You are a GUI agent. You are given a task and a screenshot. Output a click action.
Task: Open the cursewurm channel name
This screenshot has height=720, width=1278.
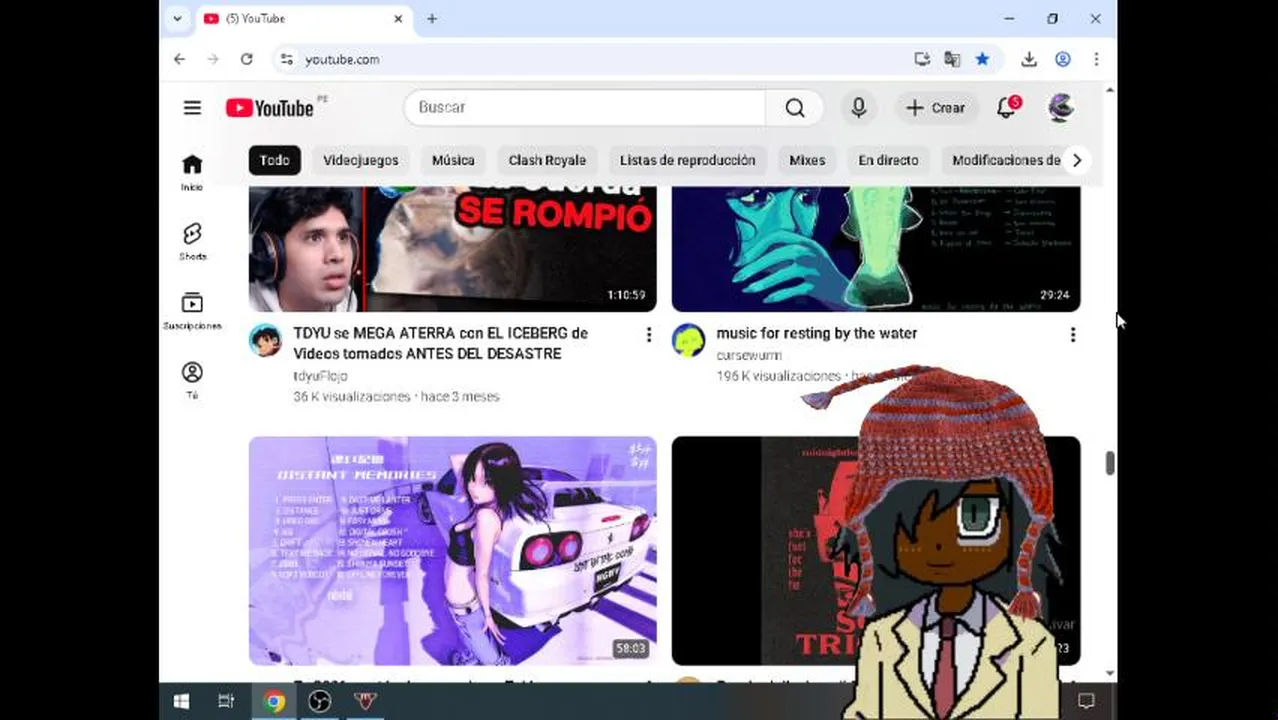(x=749, y=355)
